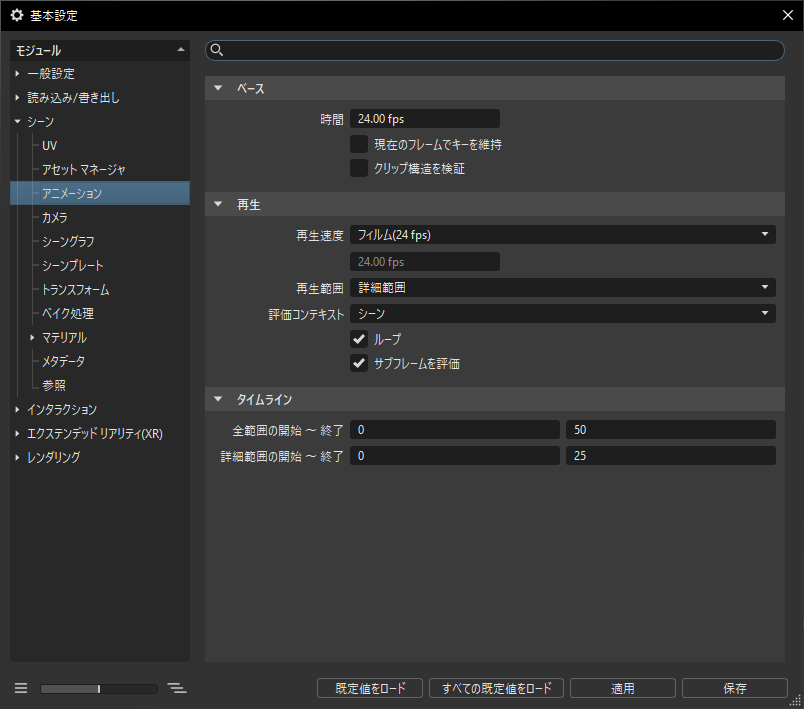Expand the レンダリング tree node

tap(17, 457)
